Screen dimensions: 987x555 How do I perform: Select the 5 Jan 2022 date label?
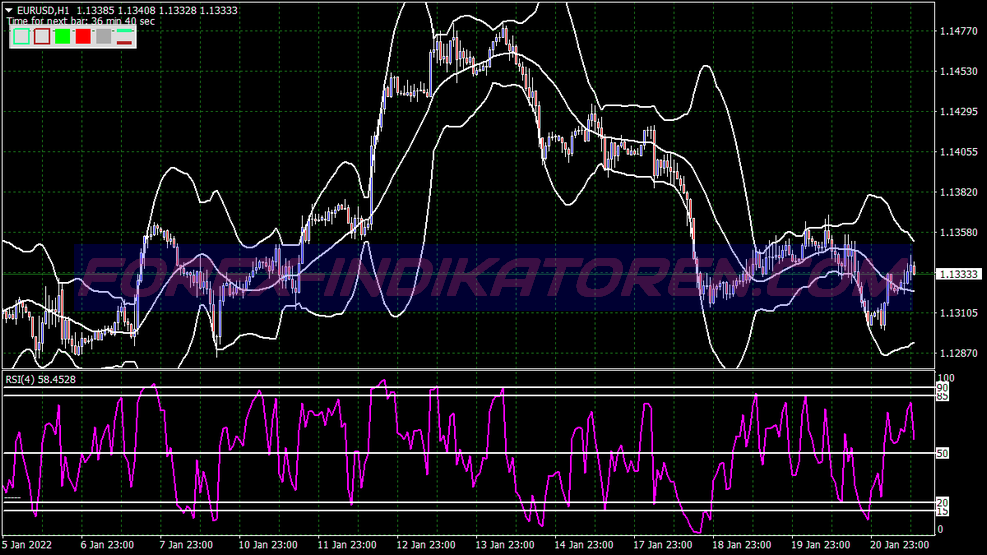27,545
